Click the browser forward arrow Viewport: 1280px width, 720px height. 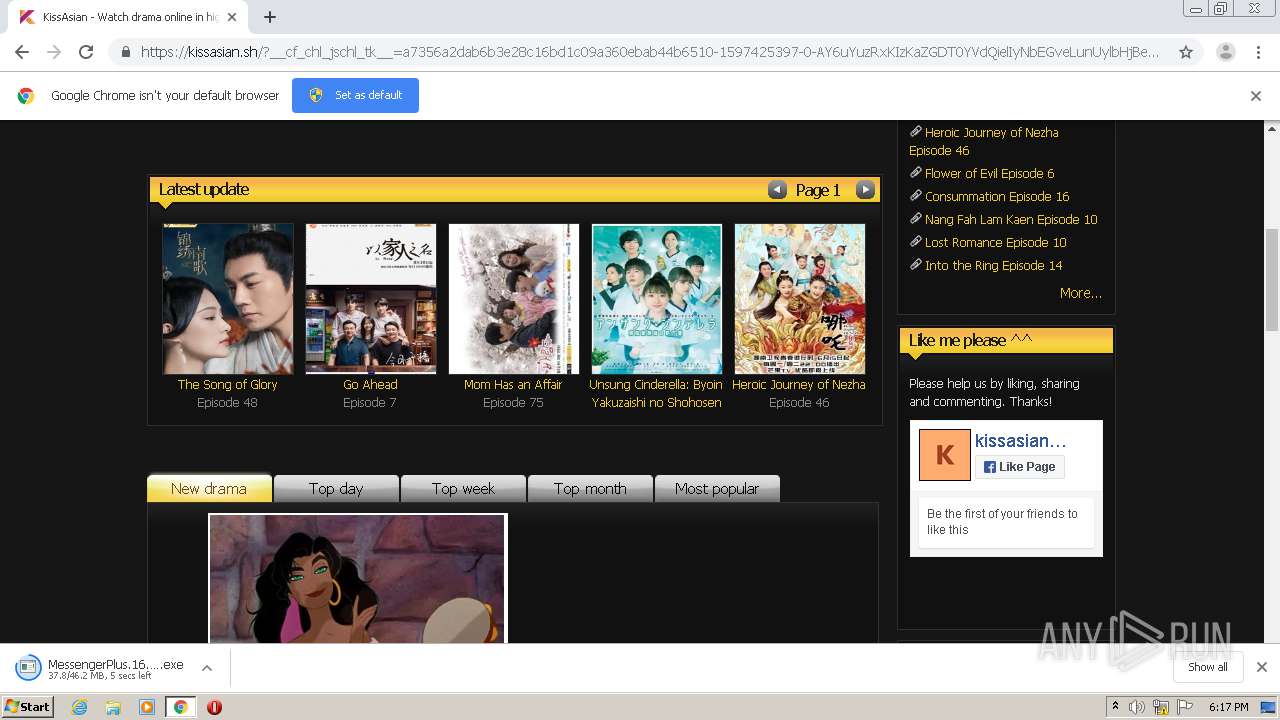click(54, 52)
